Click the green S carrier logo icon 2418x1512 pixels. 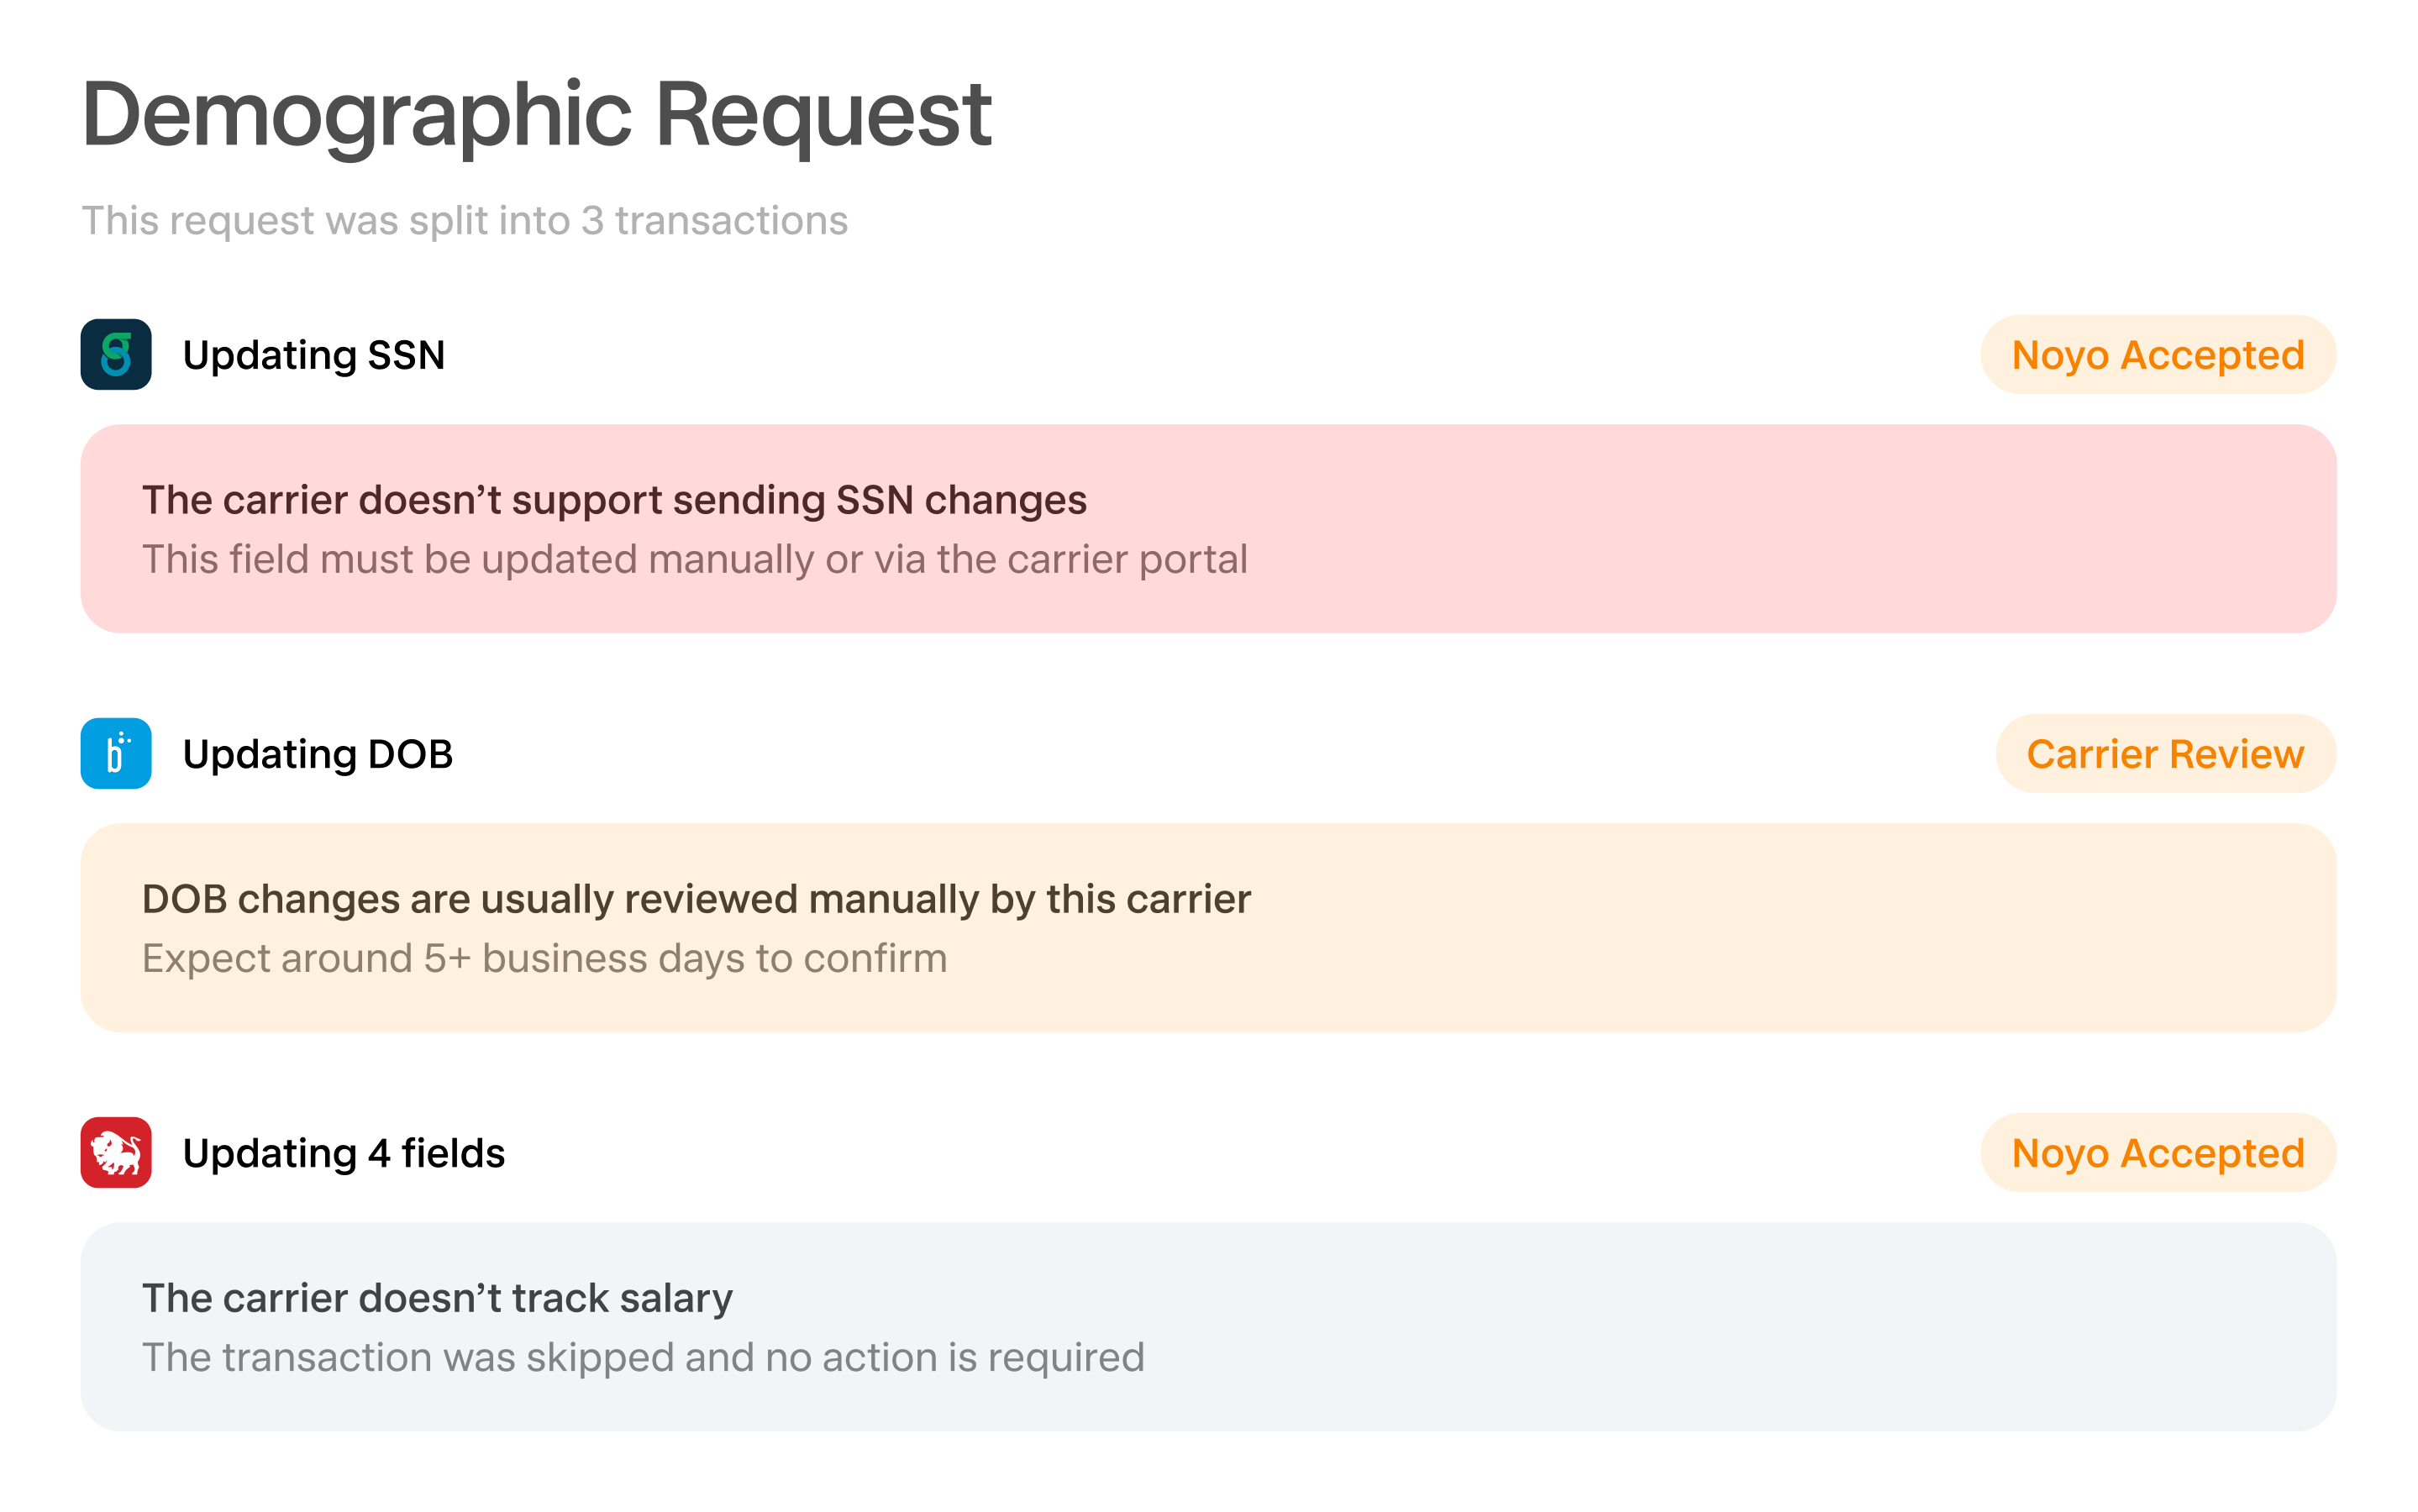[116, 354]
